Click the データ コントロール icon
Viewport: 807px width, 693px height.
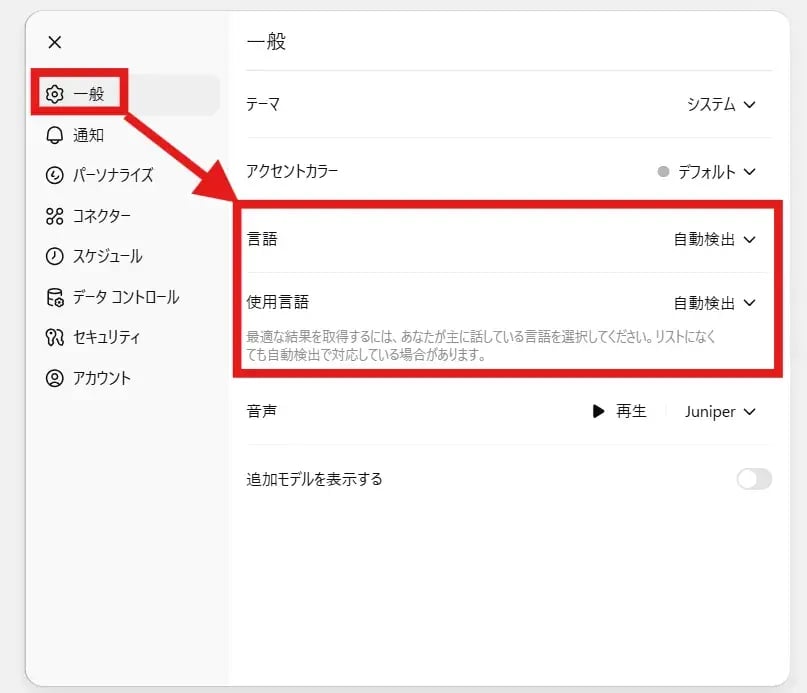56,297
